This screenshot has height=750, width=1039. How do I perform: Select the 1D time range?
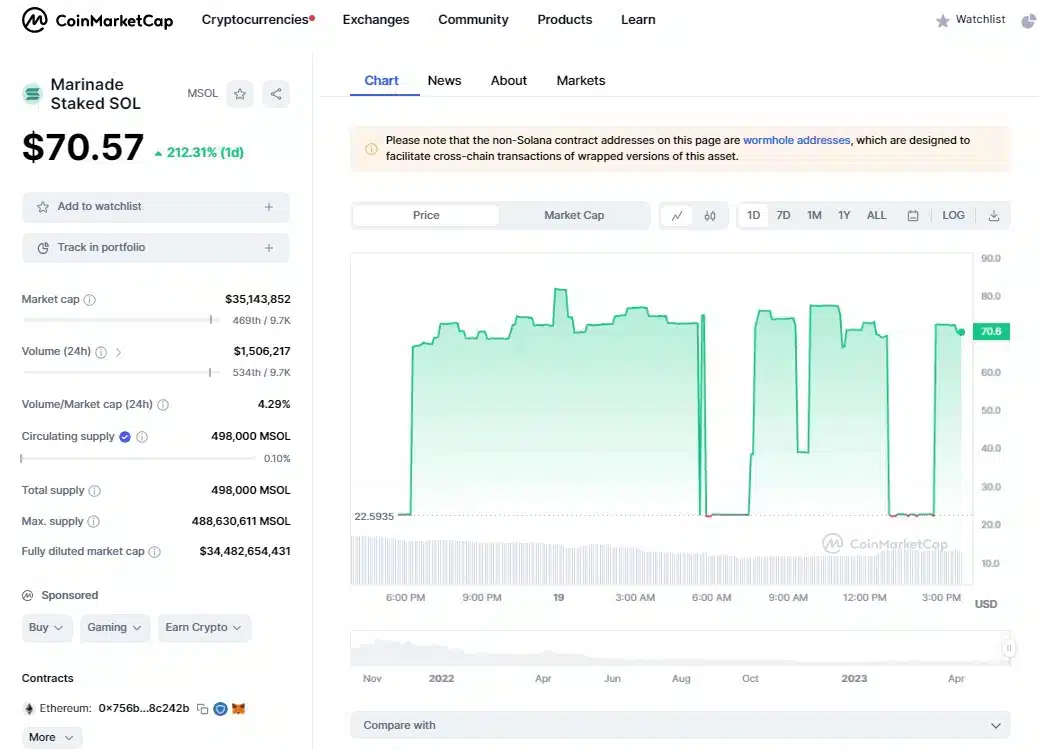[753, 215]
